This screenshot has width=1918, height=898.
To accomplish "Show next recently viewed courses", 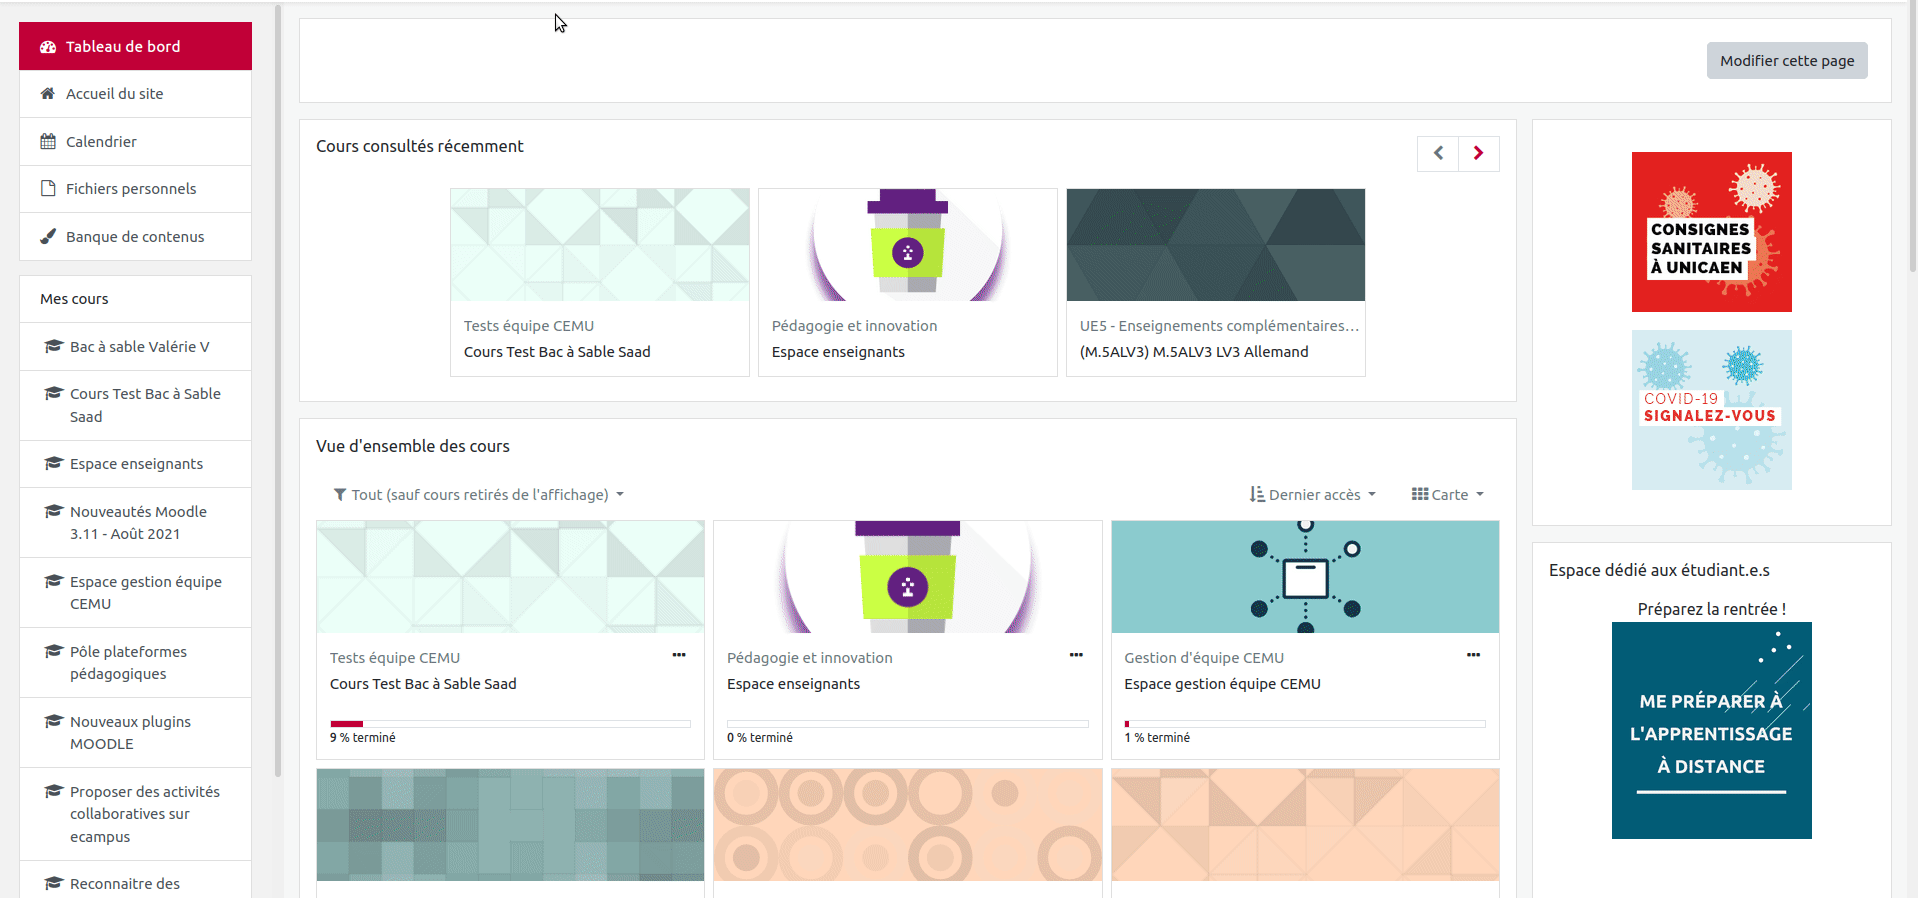I will pyautogui.click(x=1478, y=153).
